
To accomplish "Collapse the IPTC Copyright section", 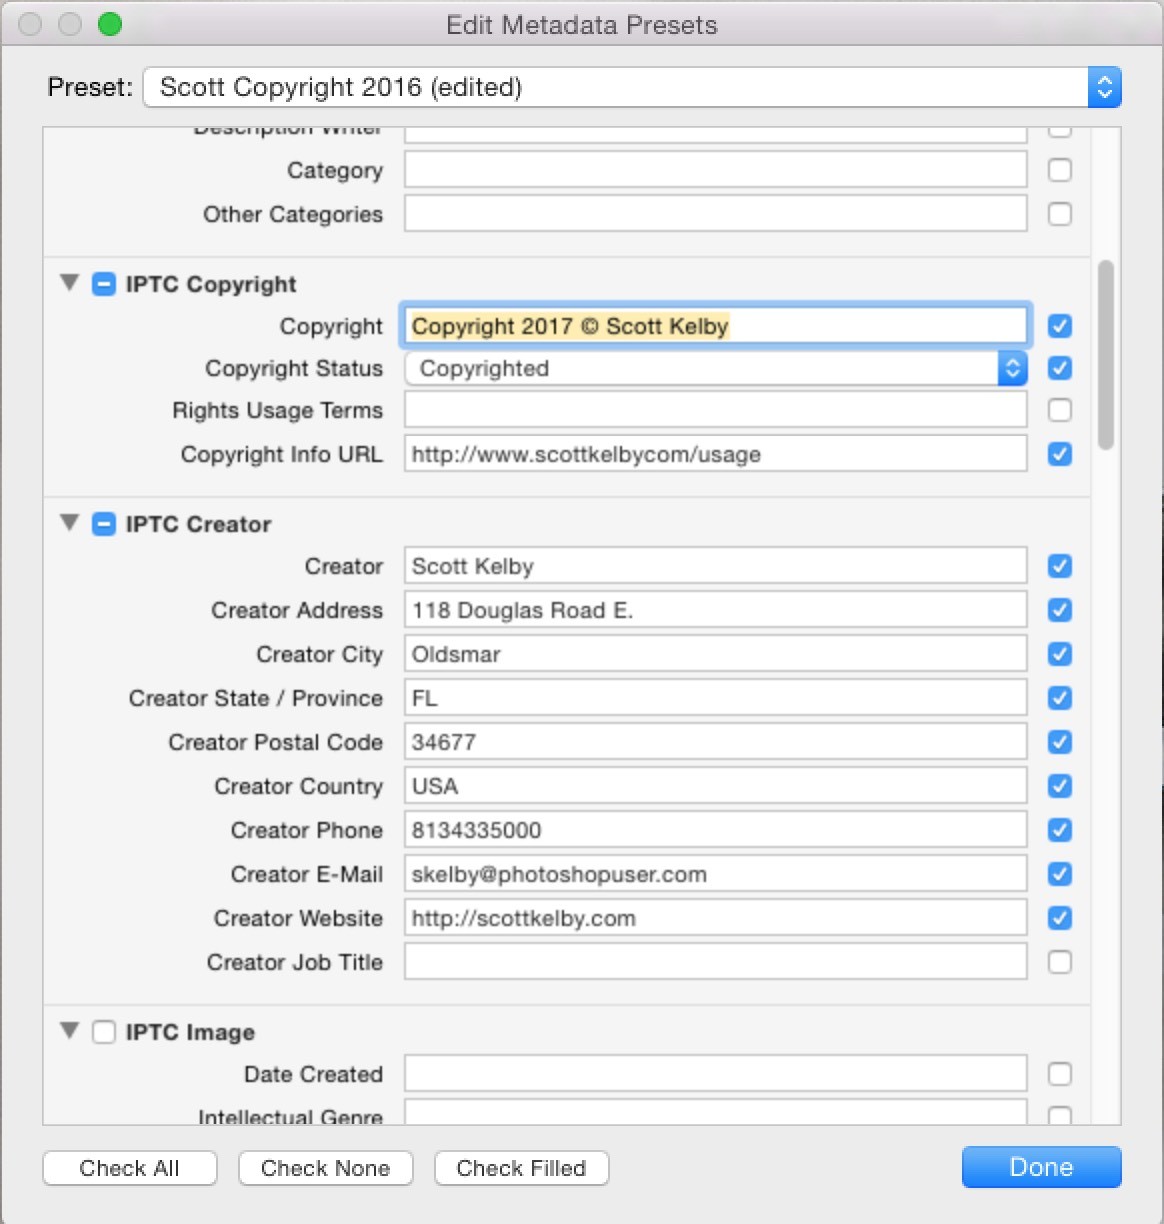I will (x=69, y=284).
